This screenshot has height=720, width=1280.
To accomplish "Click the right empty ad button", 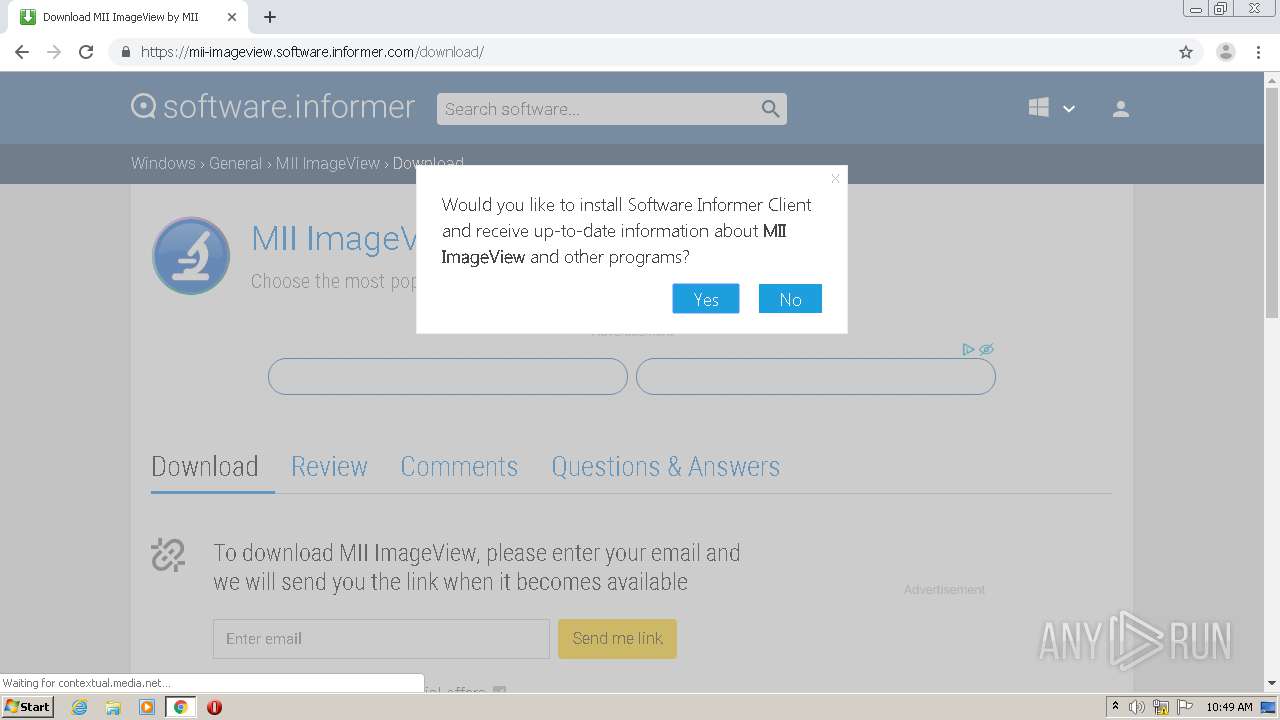I will point(816,377).
